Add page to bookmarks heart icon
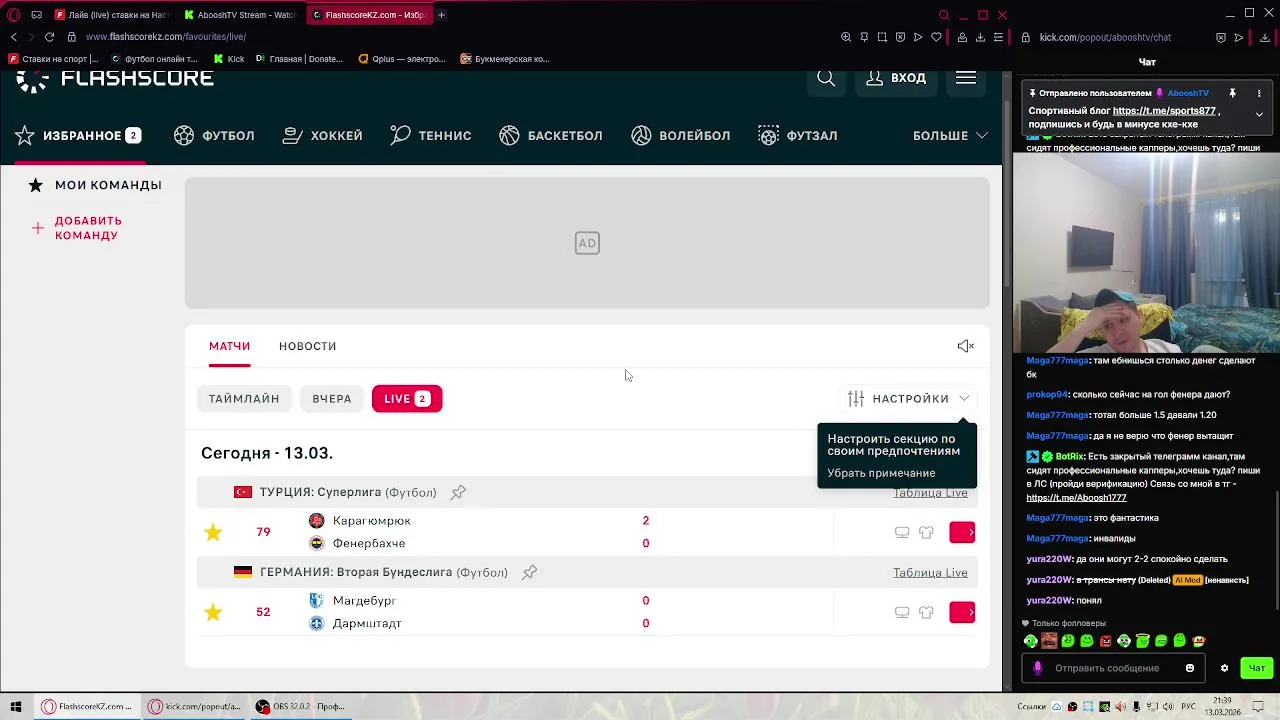Image resolution: width=1280 pixels, height=720 pixels. tap(936, 37)
